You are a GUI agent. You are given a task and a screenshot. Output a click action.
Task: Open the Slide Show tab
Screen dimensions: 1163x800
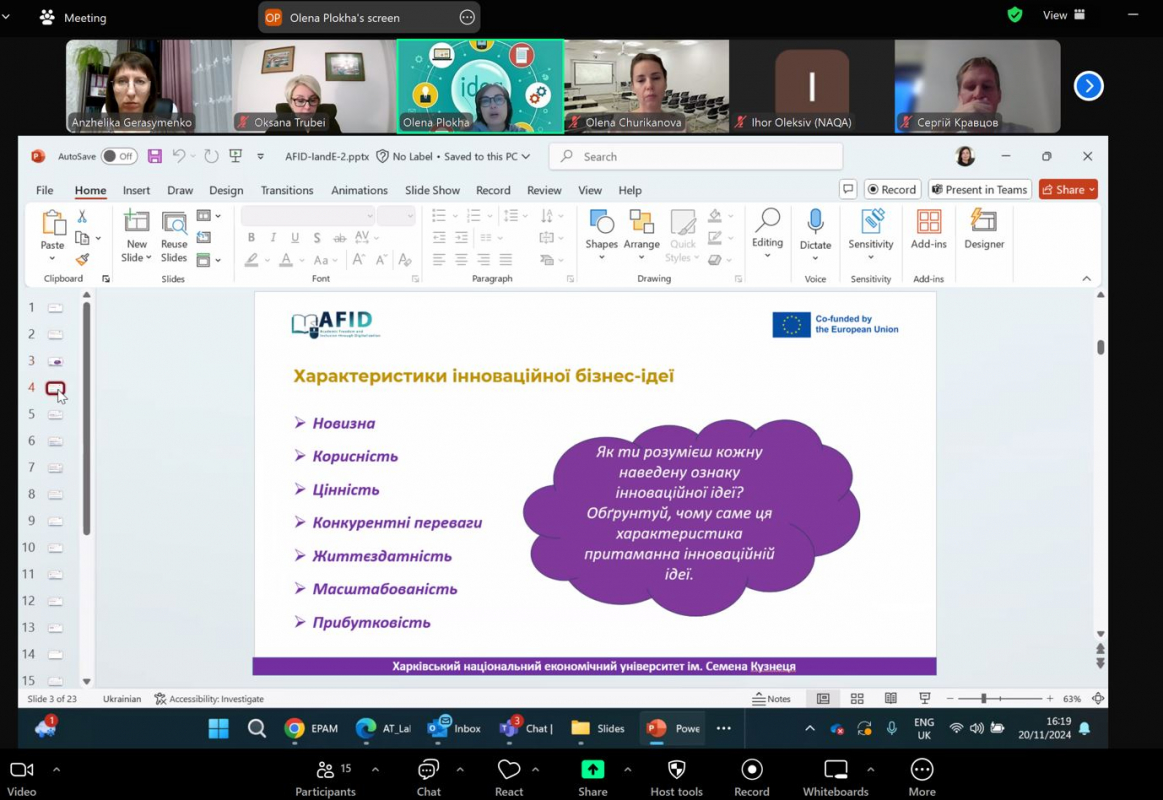point(432,190)
